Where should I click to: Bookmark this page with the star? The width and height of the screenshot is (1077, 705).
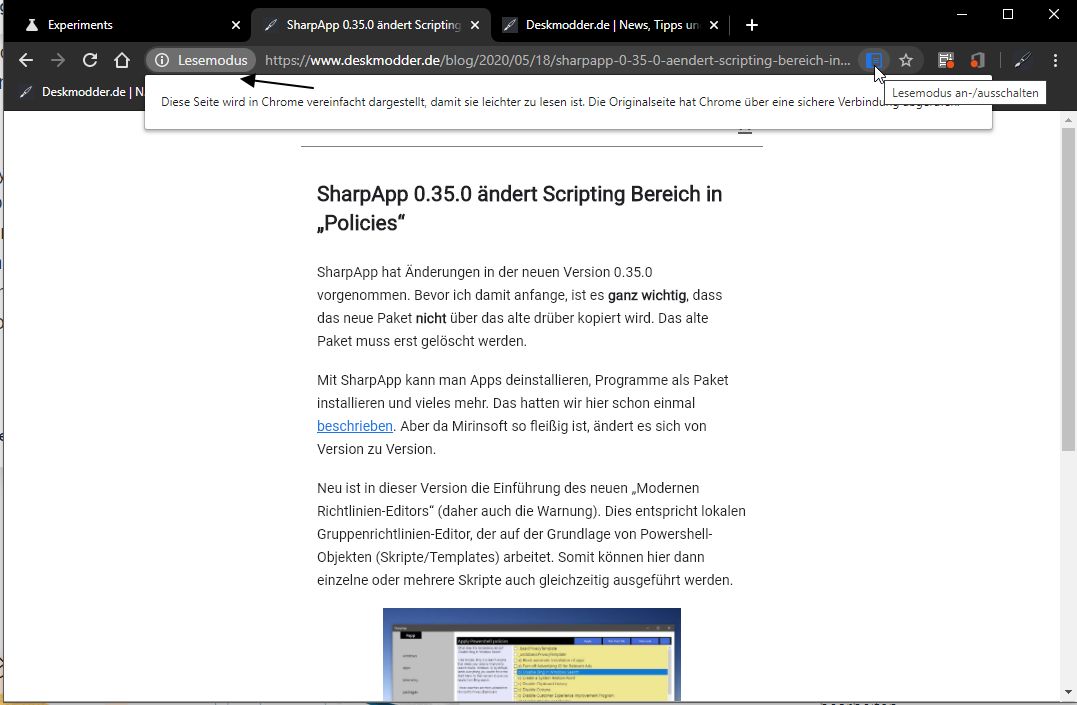point(906,60)
